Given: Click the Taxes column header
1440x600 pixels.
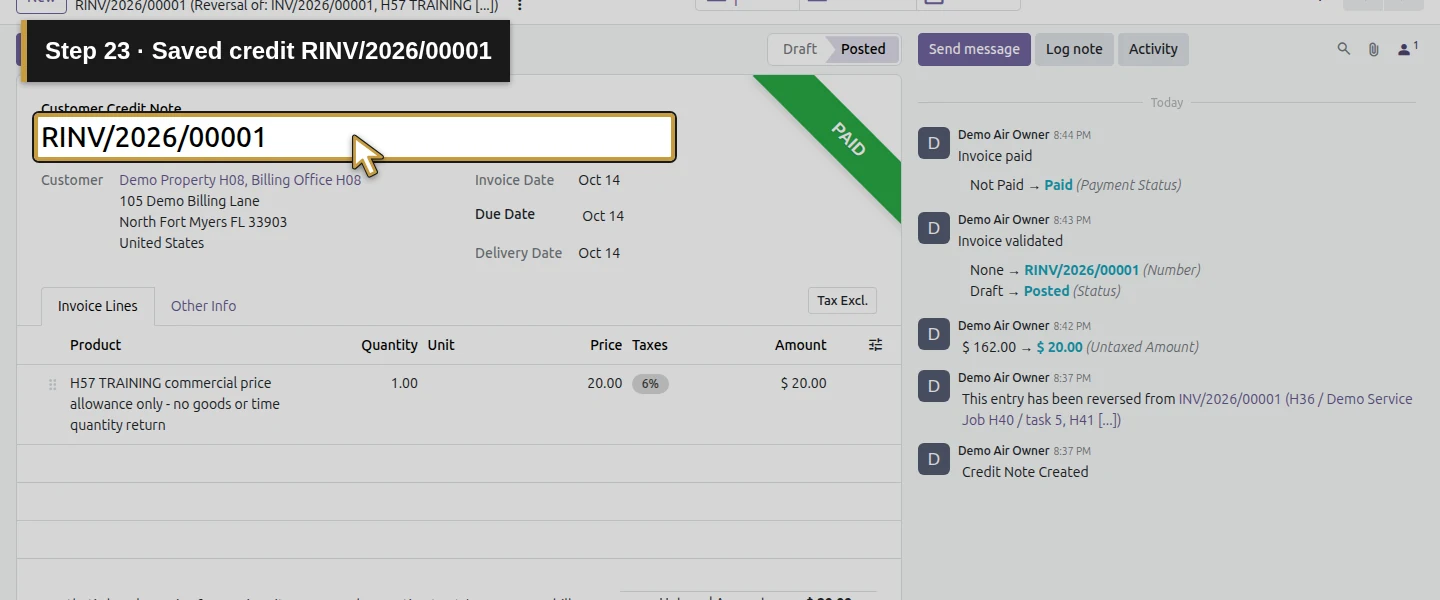Looking at the screenshot, I should [x=650, y=345].
